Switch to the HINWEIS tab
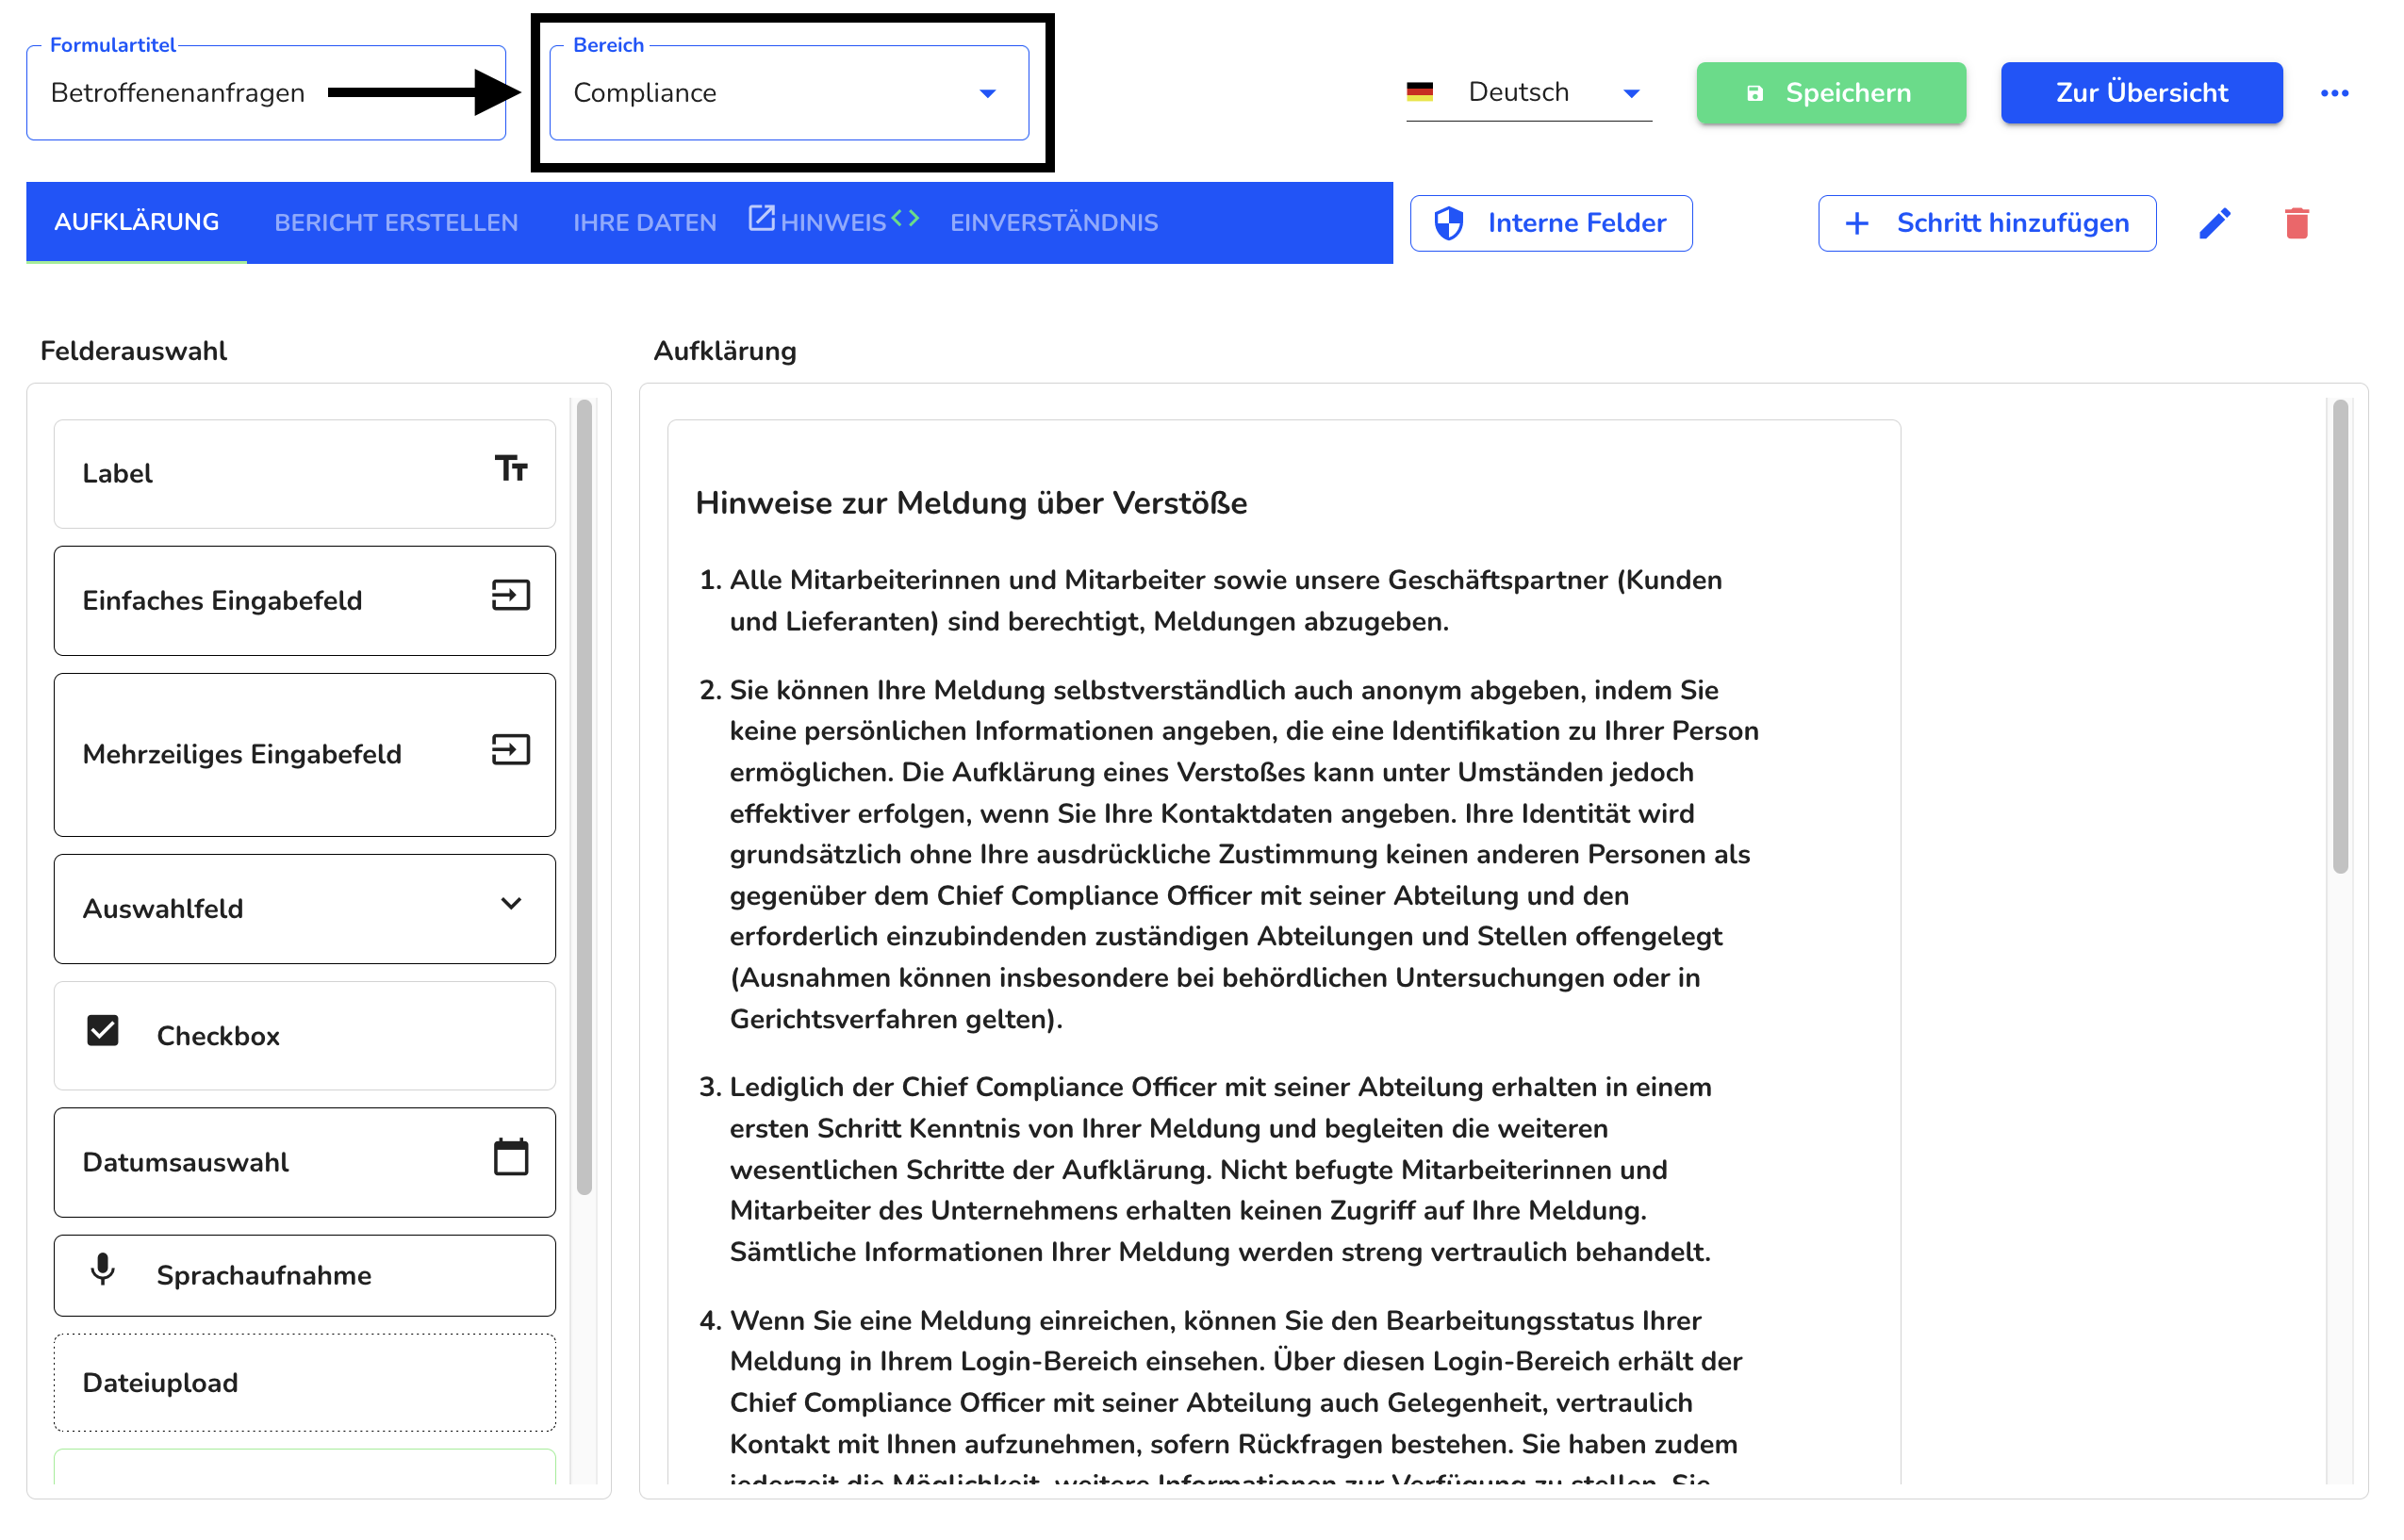2404x1540 pixels. [x=833, y=223]
